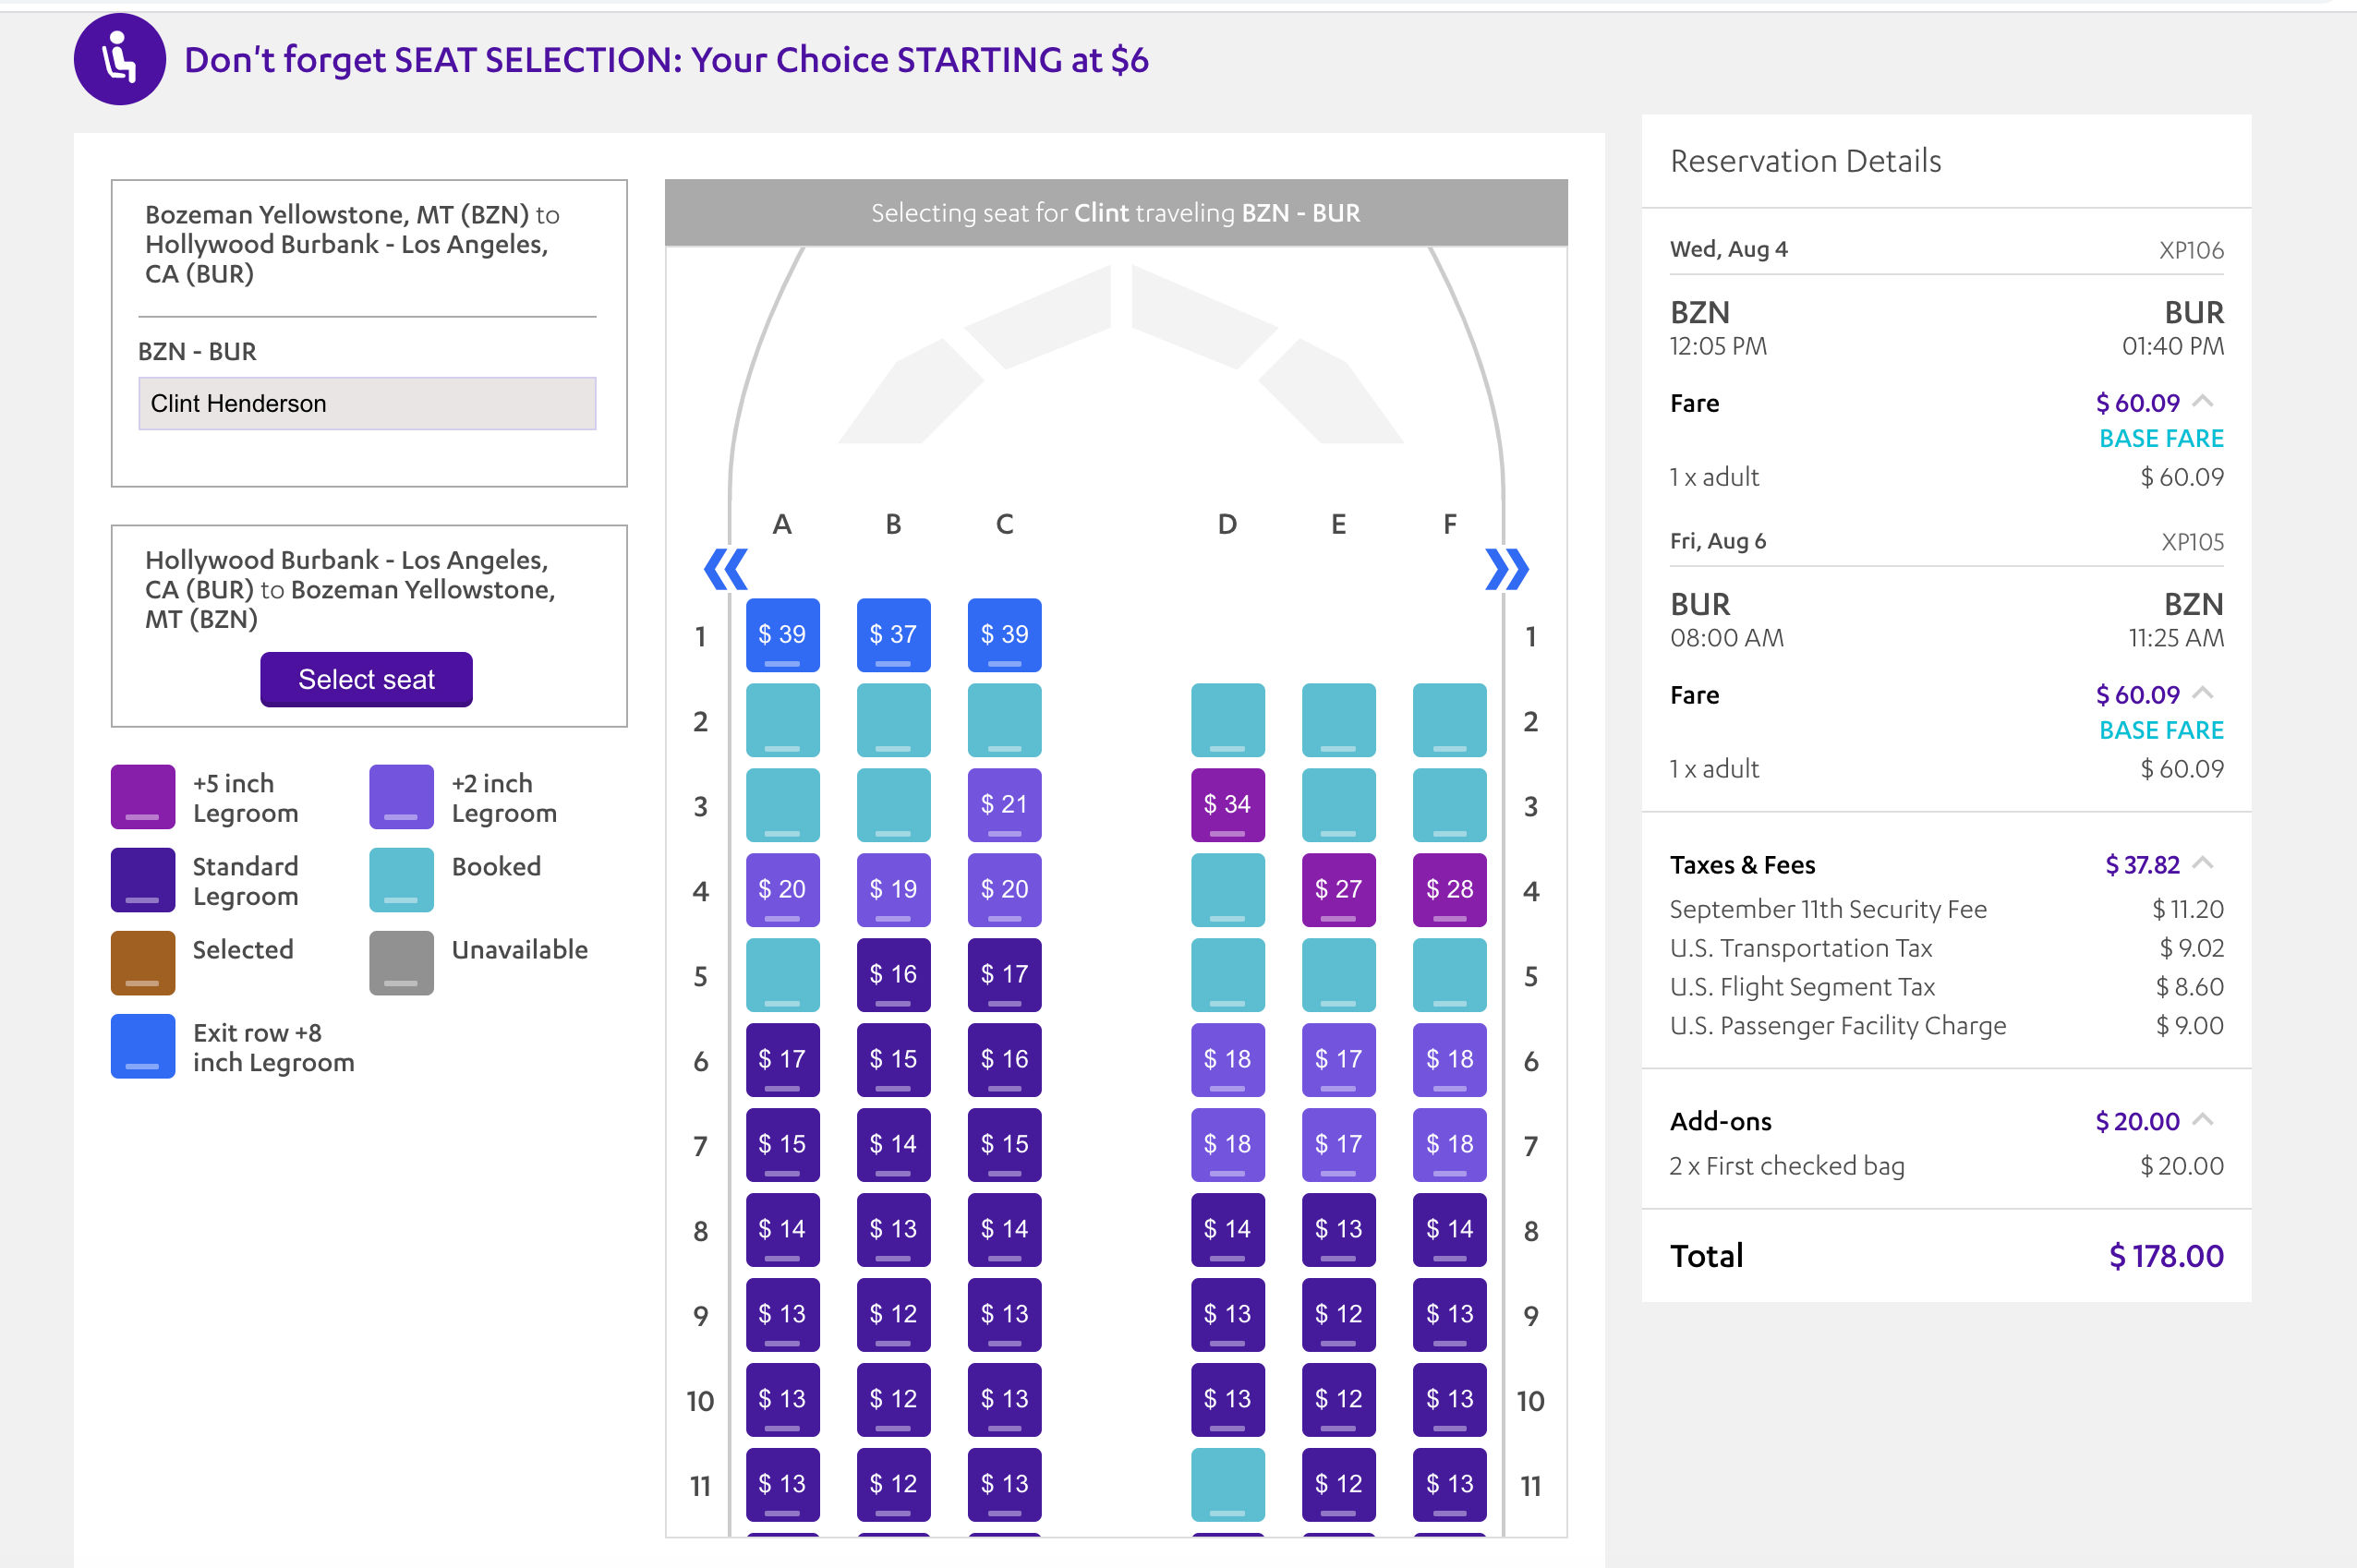Viewport: 2357px width, 1568px height.
Task: Click the Exit row blue legend swatch
Action: click(143, 1047)
